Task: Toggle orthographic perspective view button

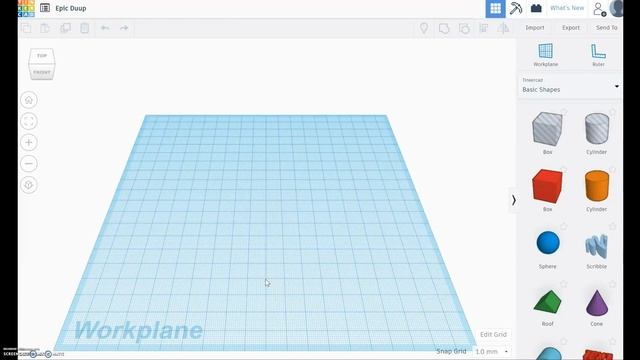Action: pos(29,185)
